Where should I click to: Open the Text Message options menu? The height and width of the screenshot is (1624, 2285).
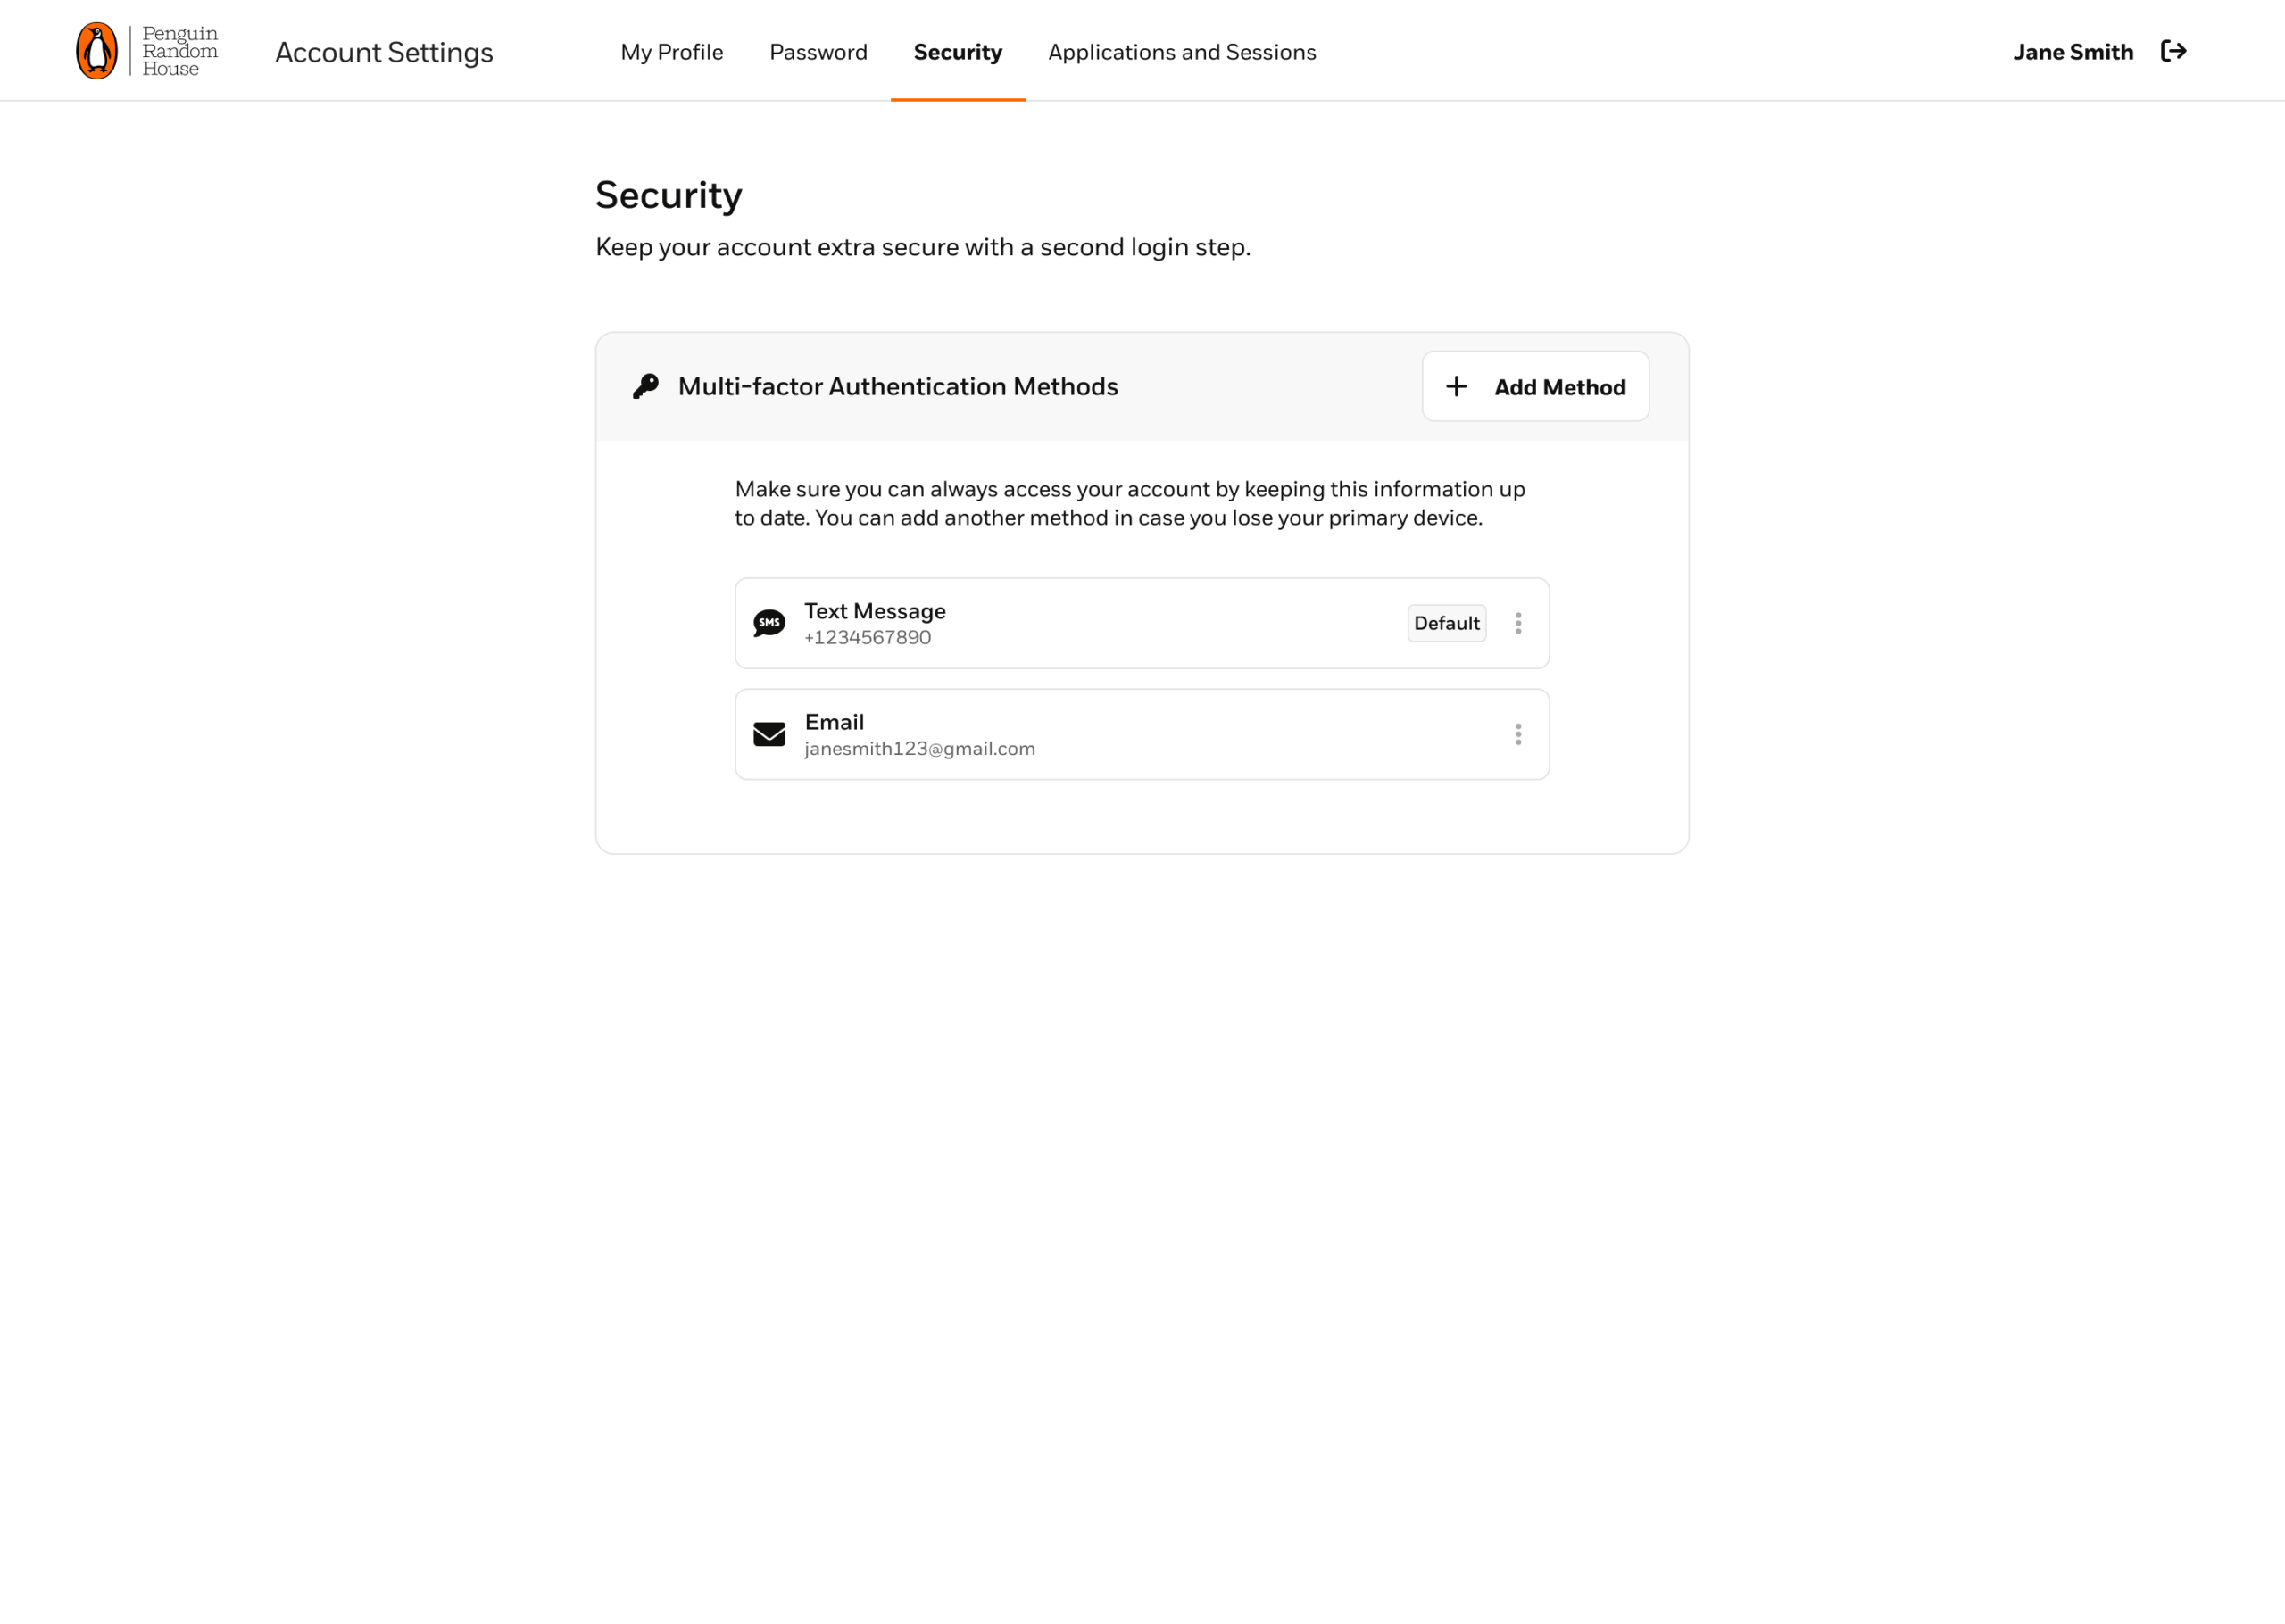(x=1518, y=623)
